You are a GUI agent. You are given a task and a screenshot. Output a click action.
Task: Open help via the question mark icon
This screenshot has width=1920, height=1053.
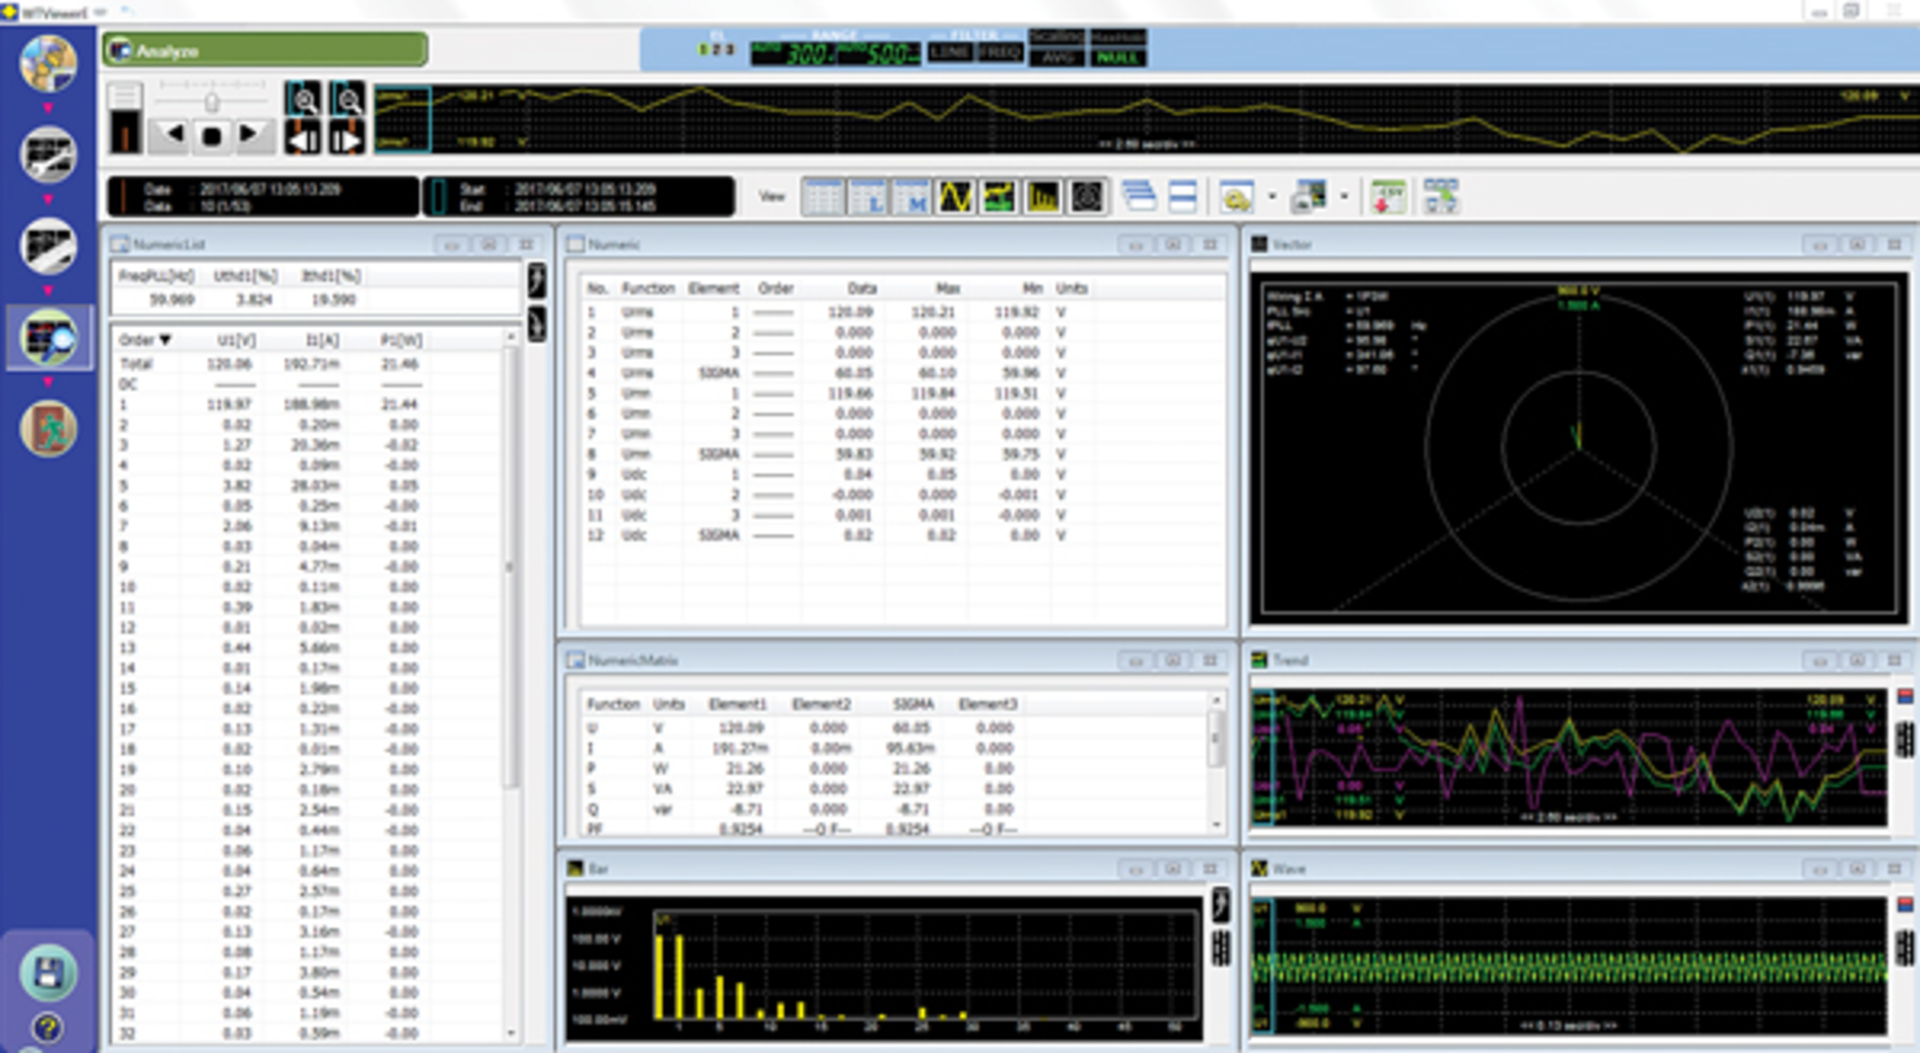(48, 1027)
